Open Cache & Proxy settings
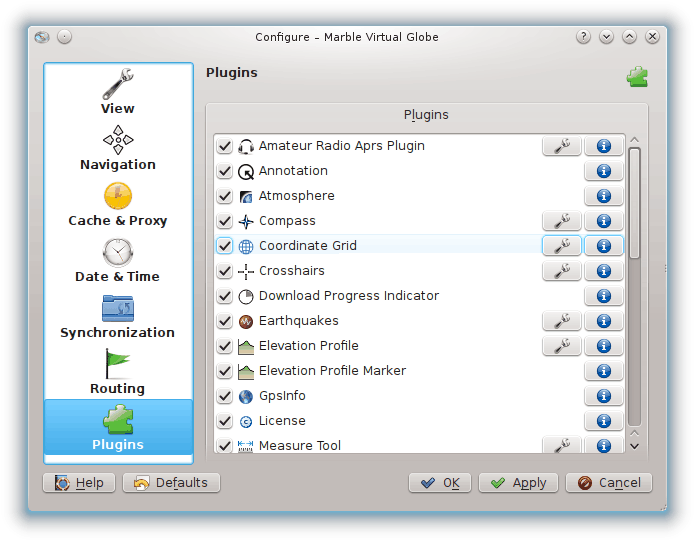Image resolution: width=694 pixels, height=540 pixels. [118, 204]
